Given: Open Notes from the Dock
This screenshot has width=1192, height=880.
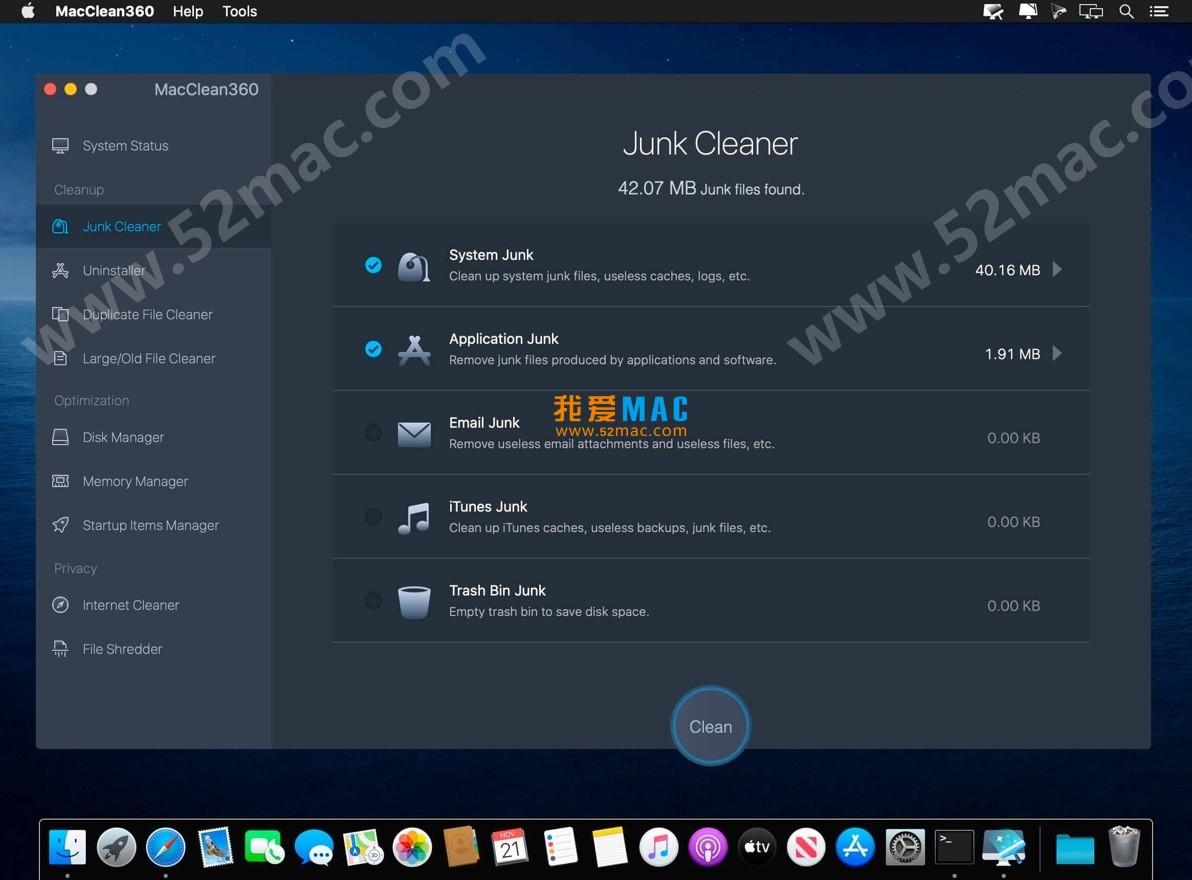Looking at the screenshot, I should point(609,847).
